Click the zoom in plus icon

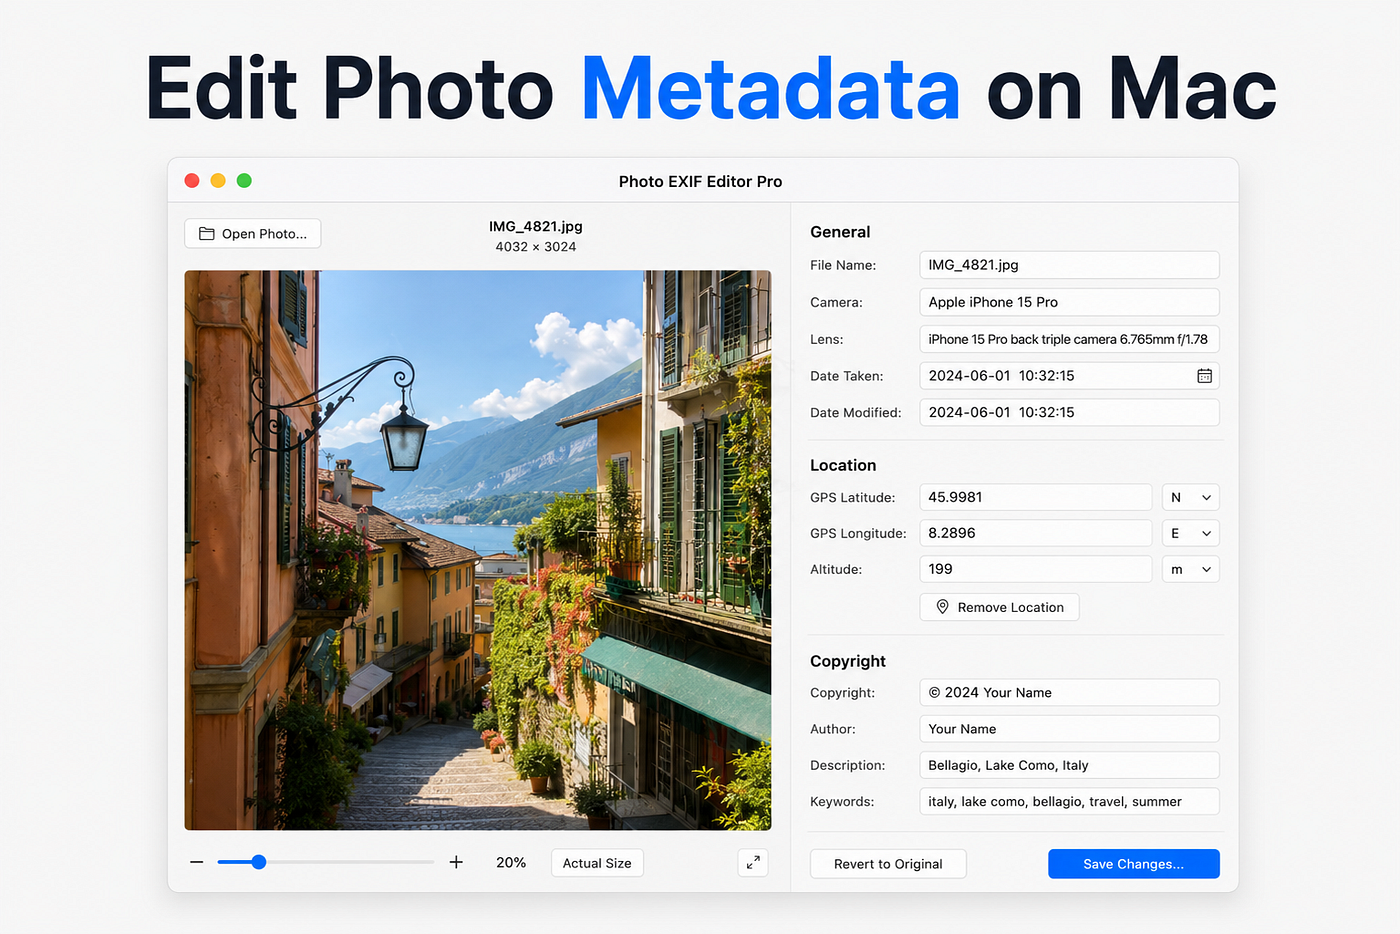[456, 862]
